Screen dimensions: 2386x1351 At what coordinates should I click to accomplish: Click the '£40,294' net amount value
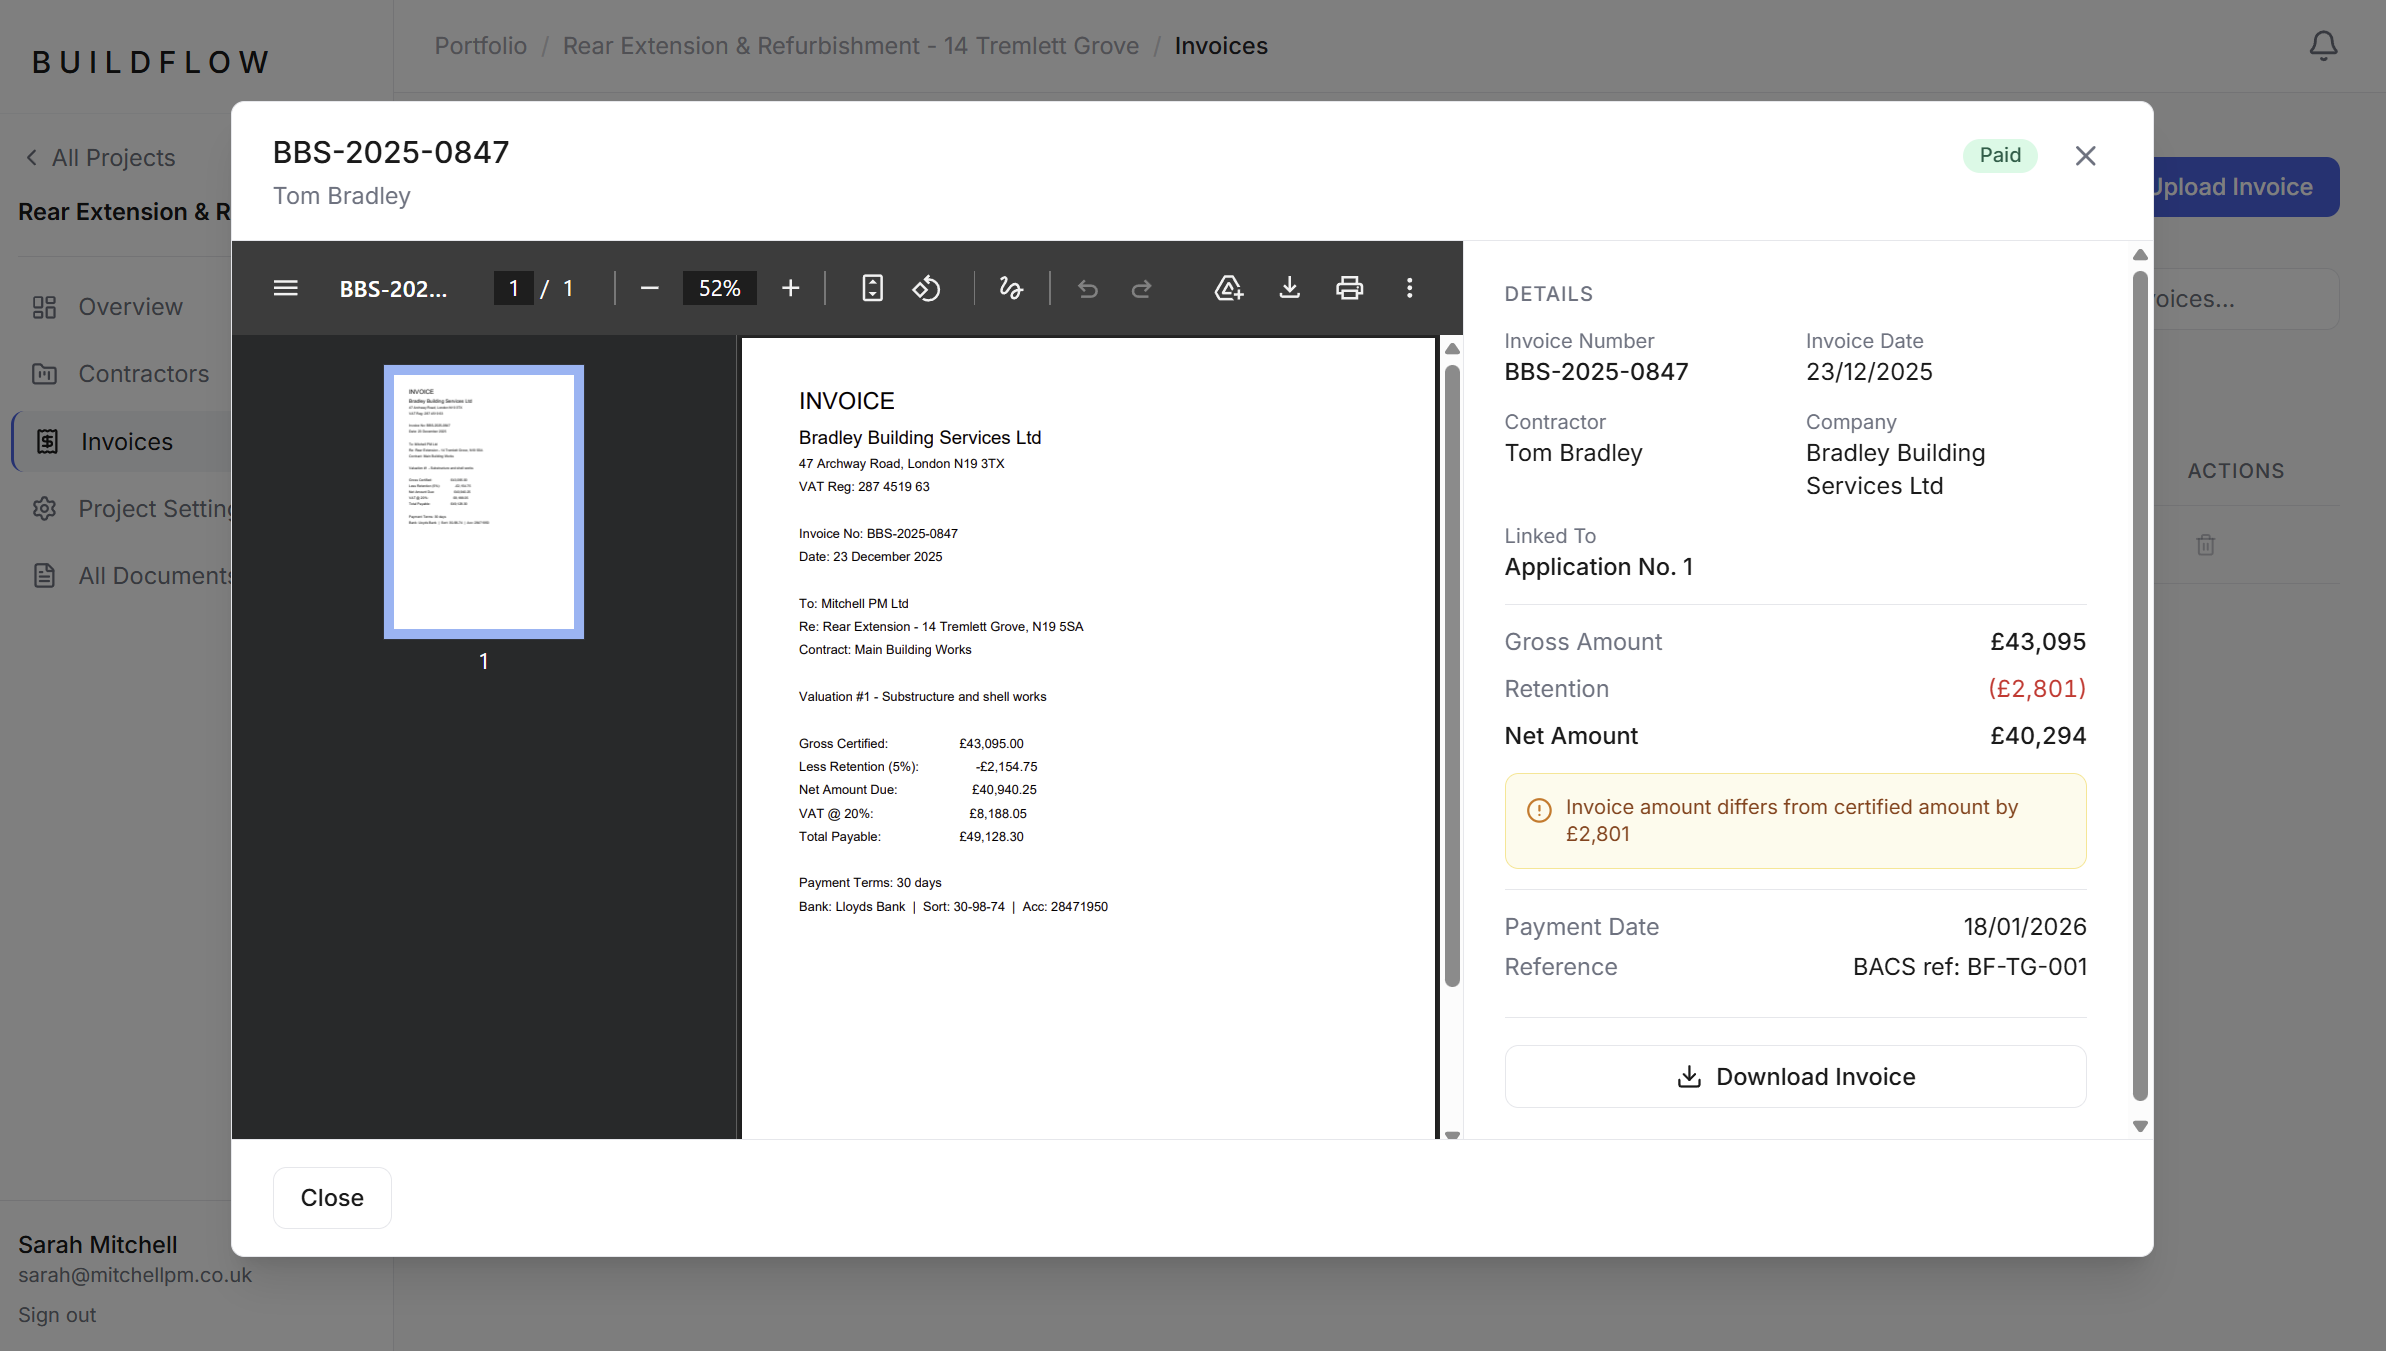point(2037,736)
